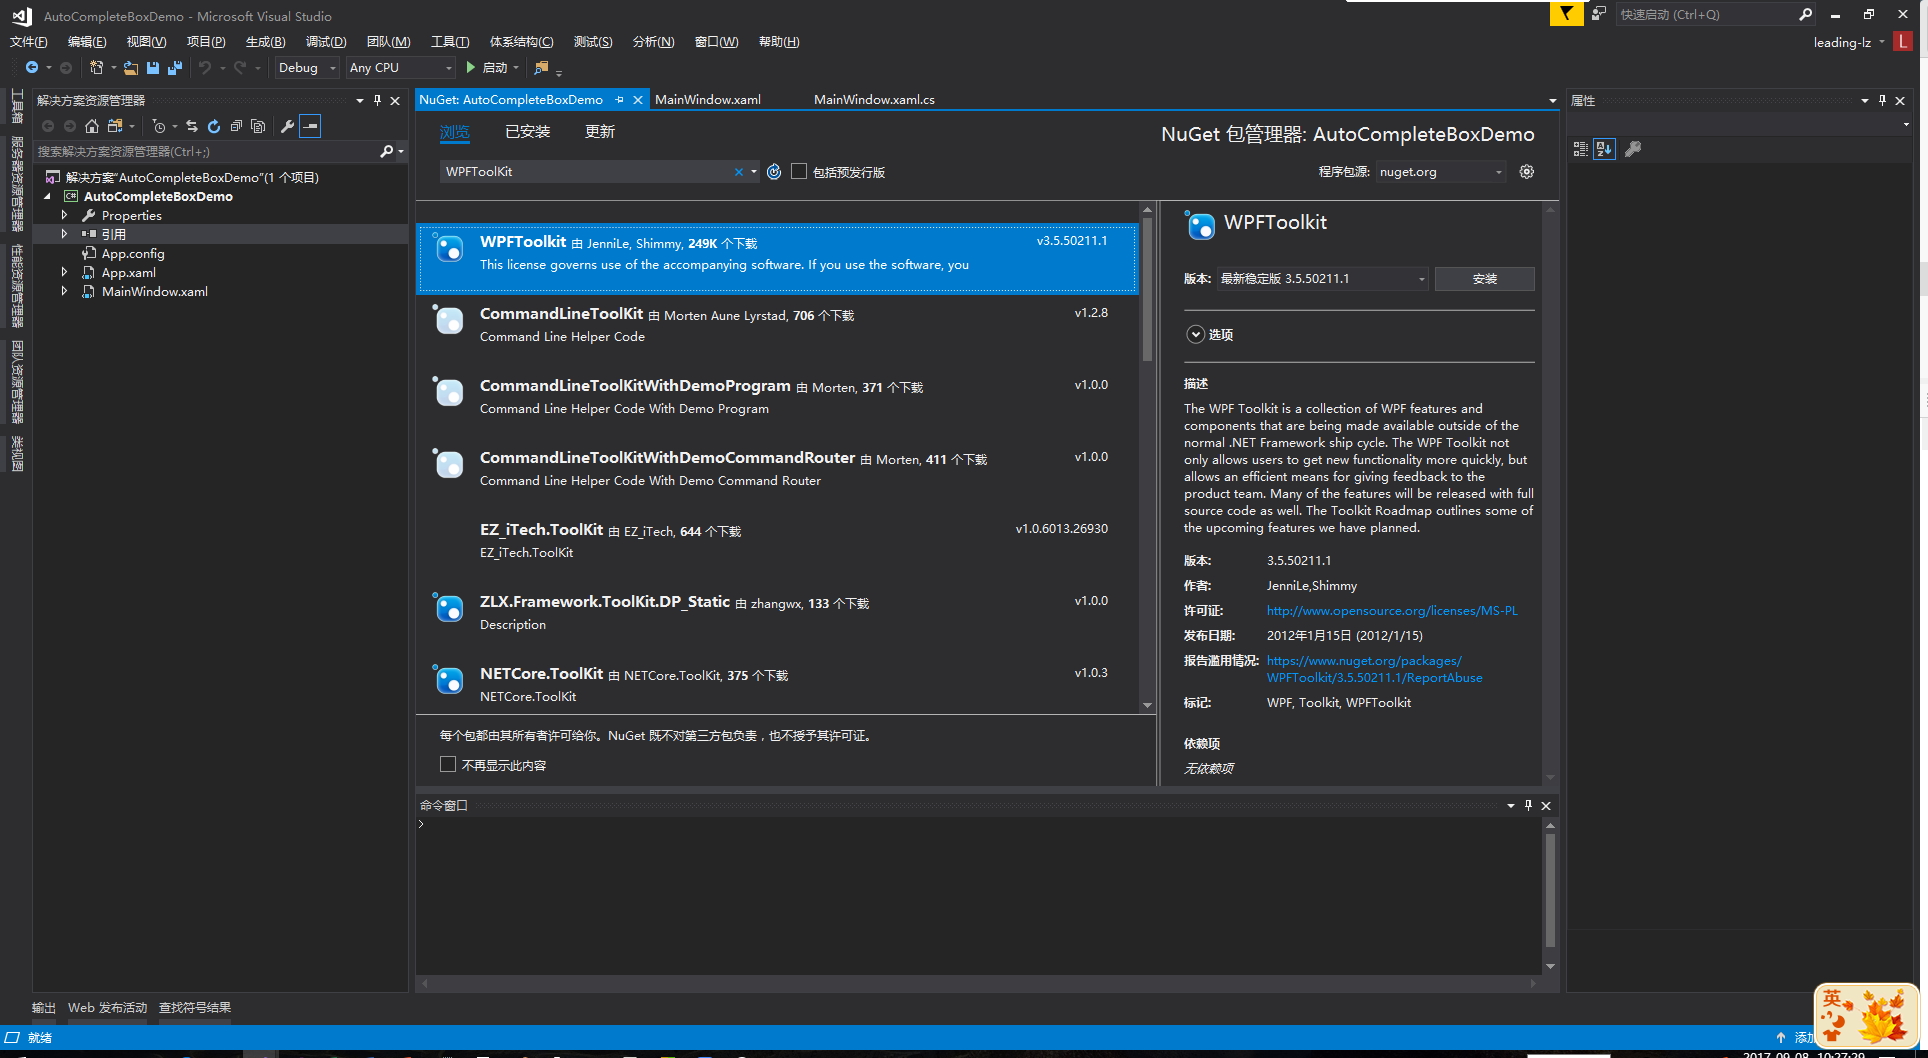Expand the MainWindow.xaml tree node

point(65,291)
